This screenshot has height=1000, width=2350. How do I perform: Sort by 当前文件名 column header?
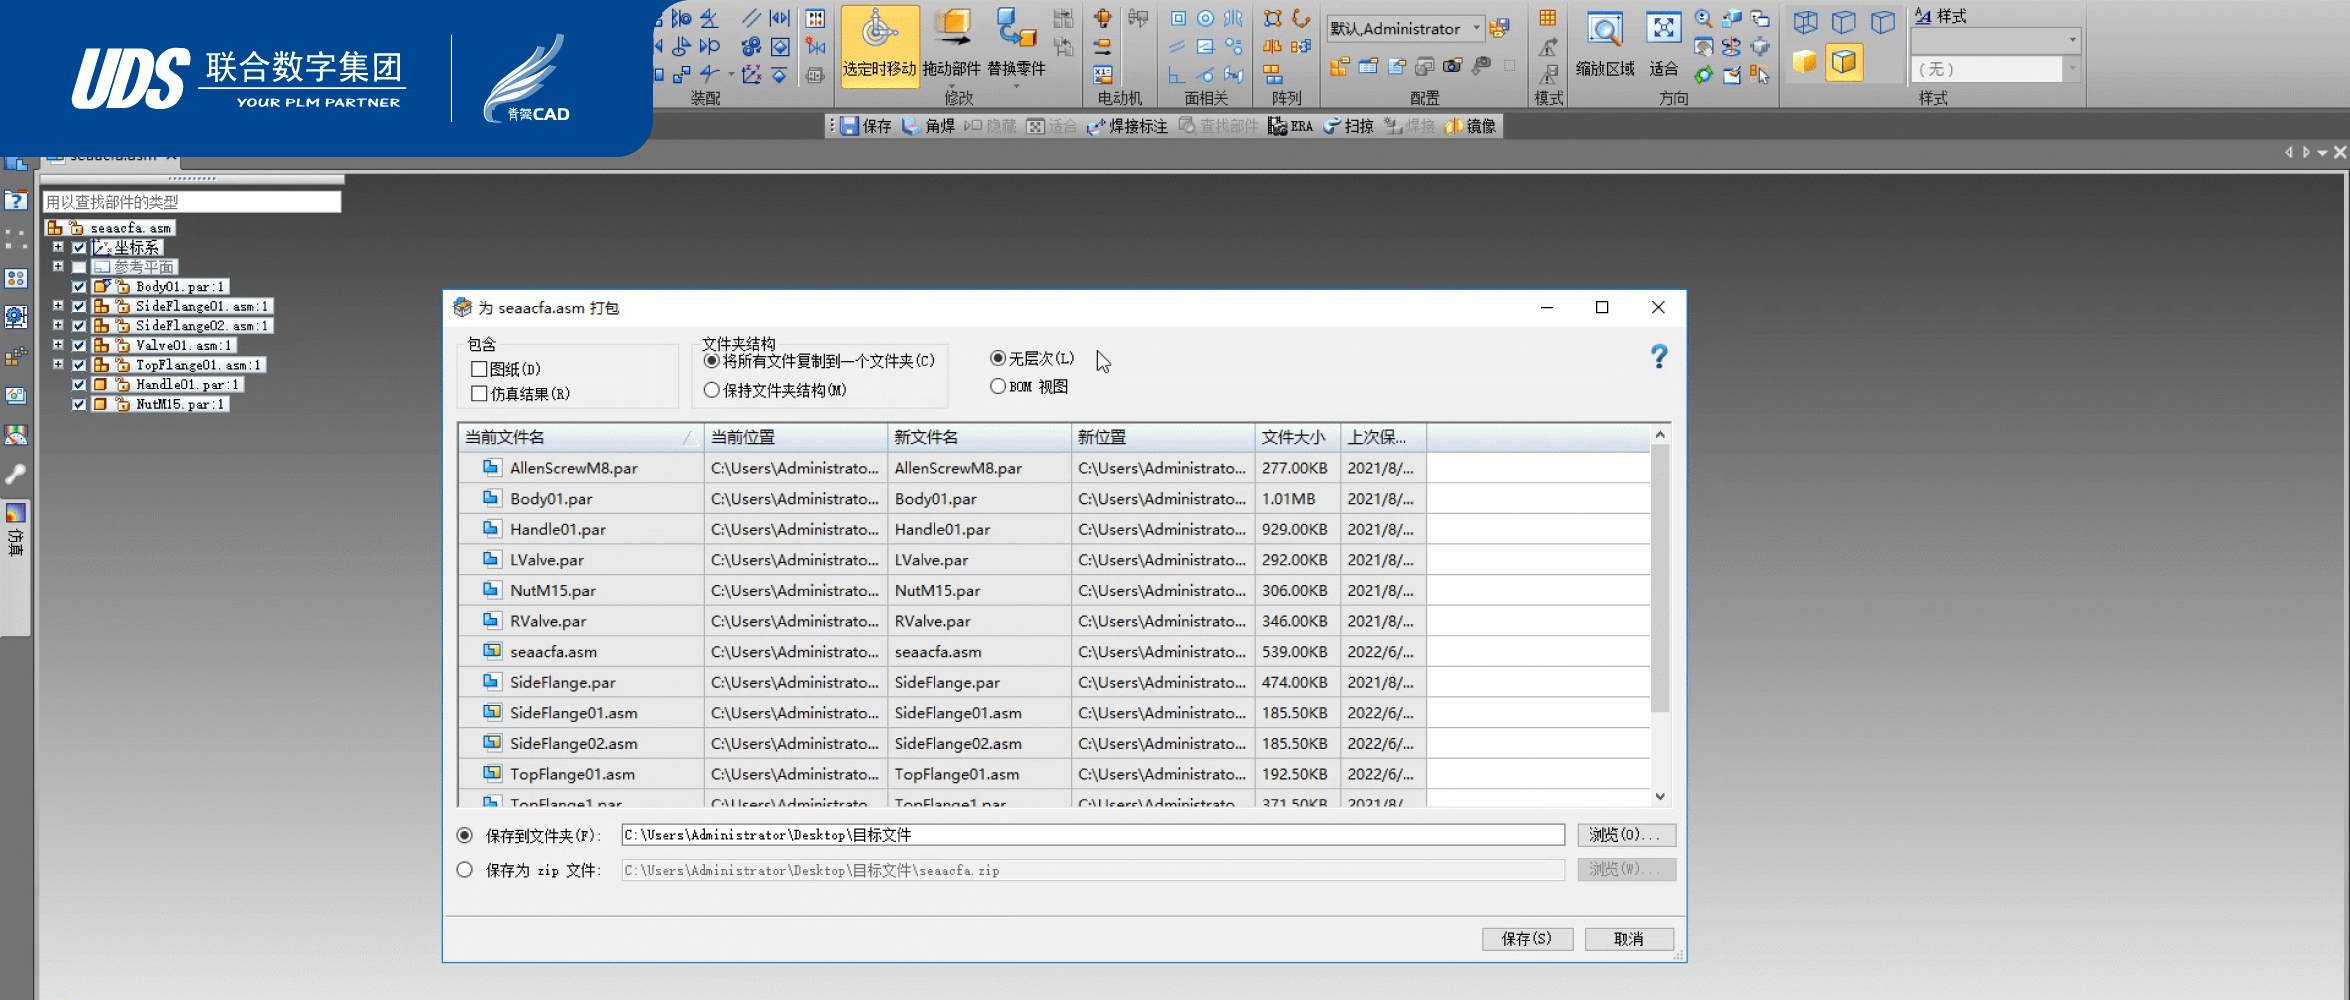click(580, 437)
